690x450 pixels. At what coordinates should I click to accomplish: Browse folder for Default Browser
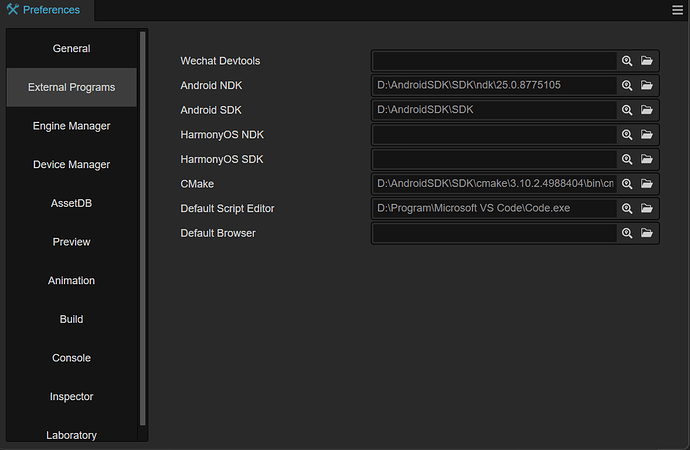click(x=646, y=233)
